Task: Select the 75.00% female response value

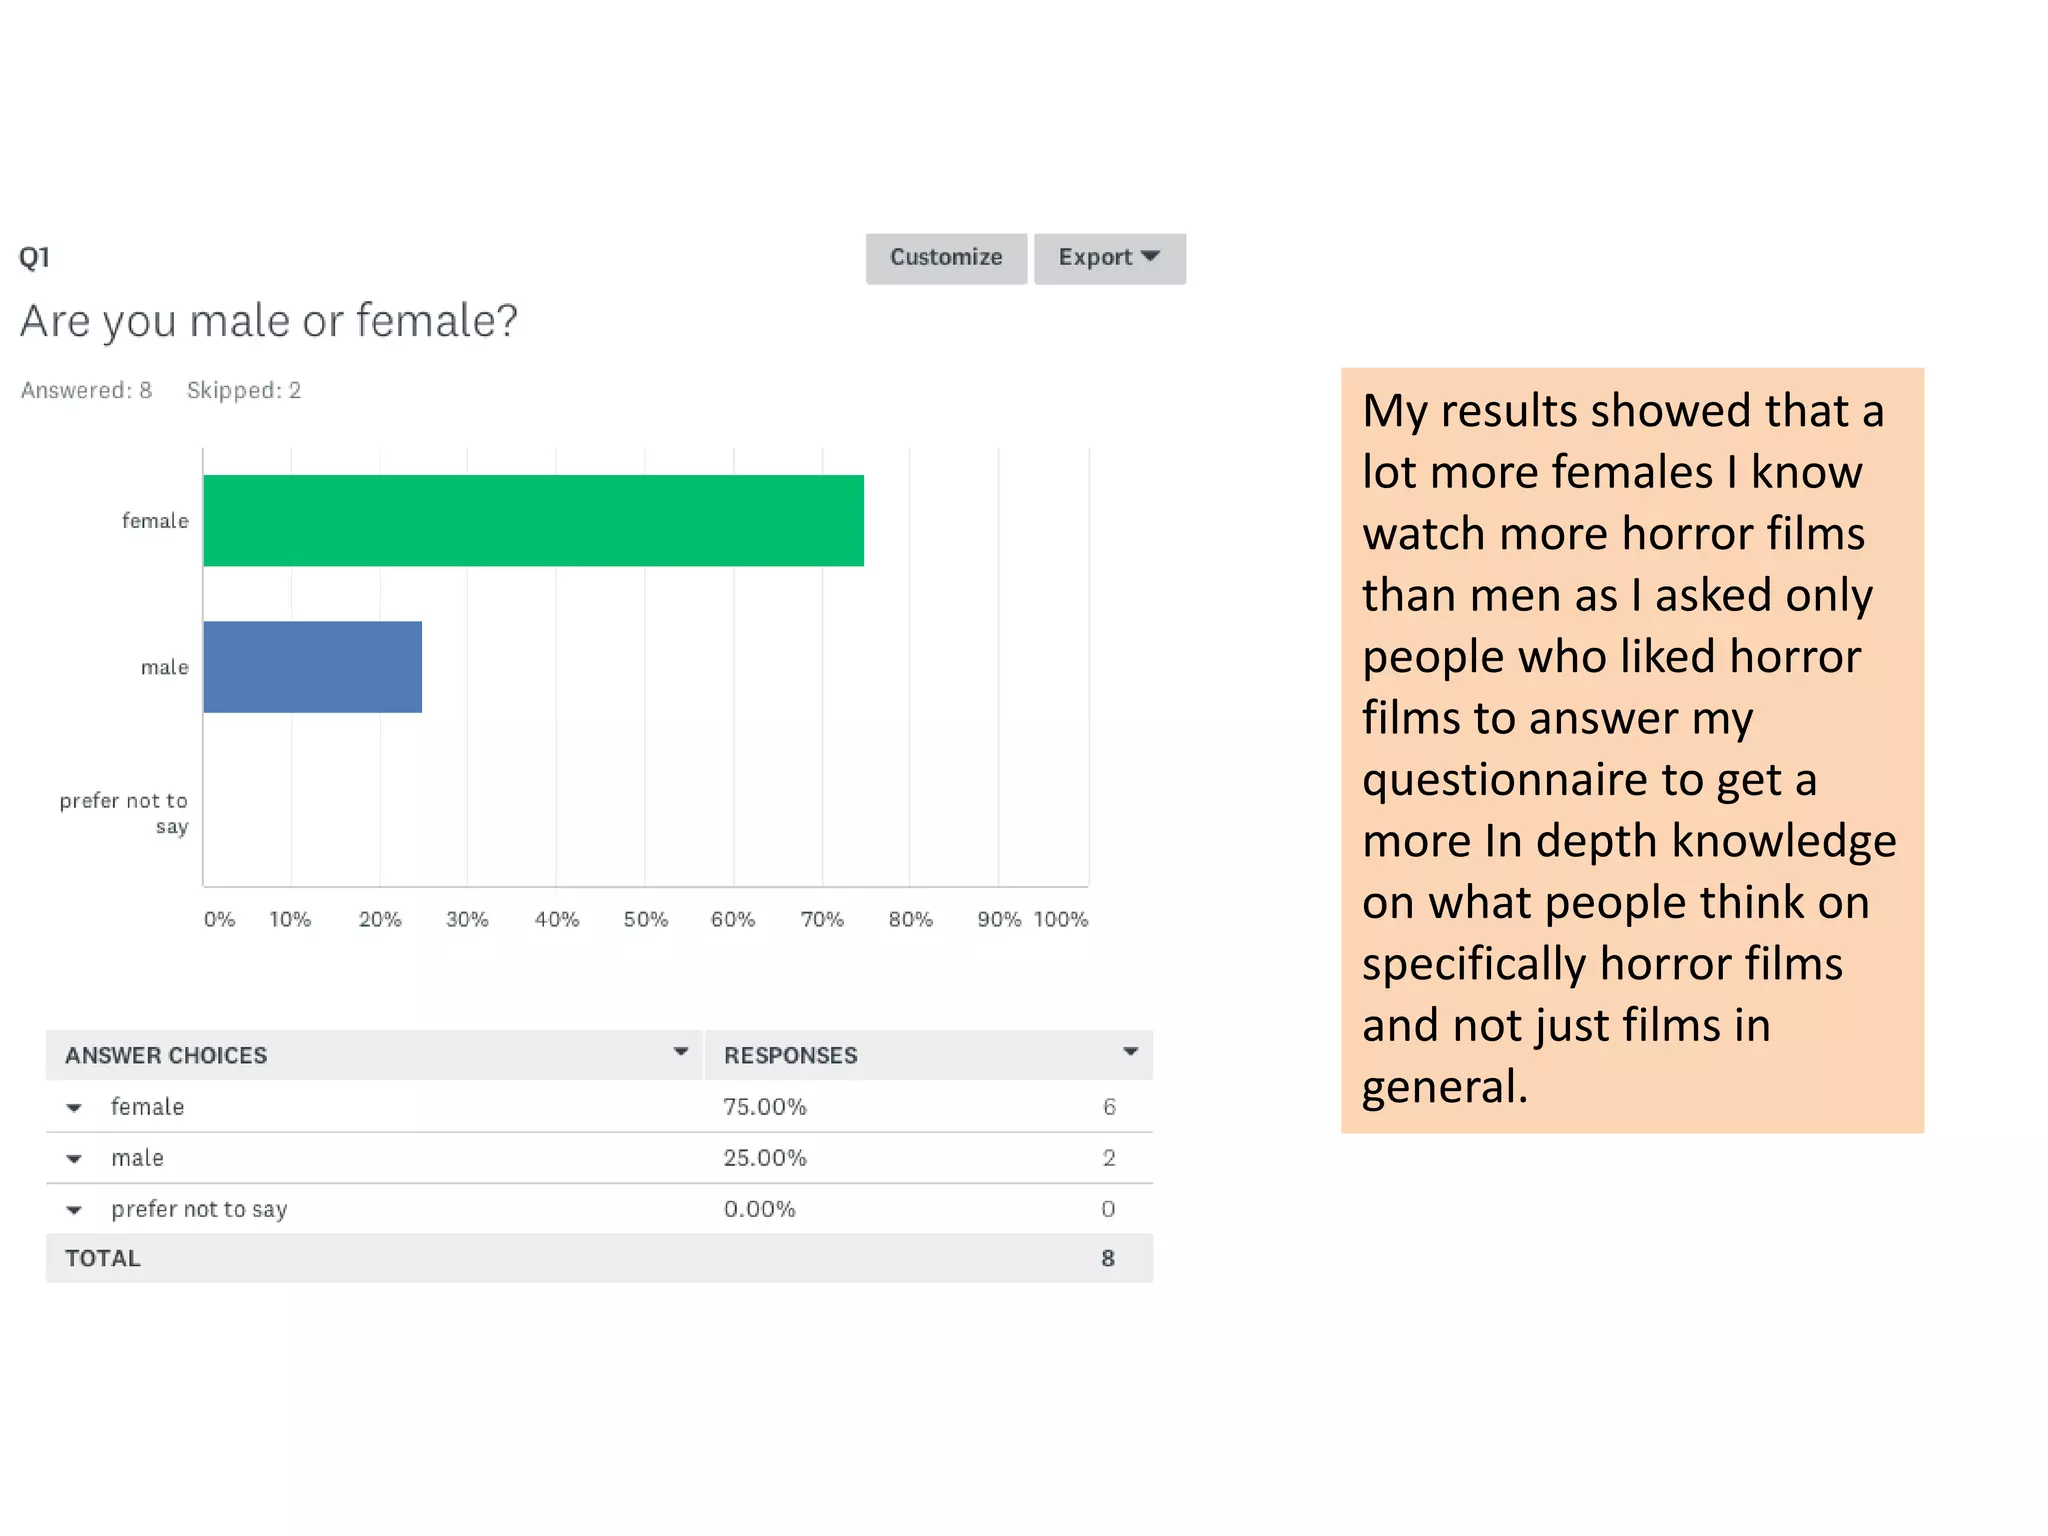Action: point(765,1107)
